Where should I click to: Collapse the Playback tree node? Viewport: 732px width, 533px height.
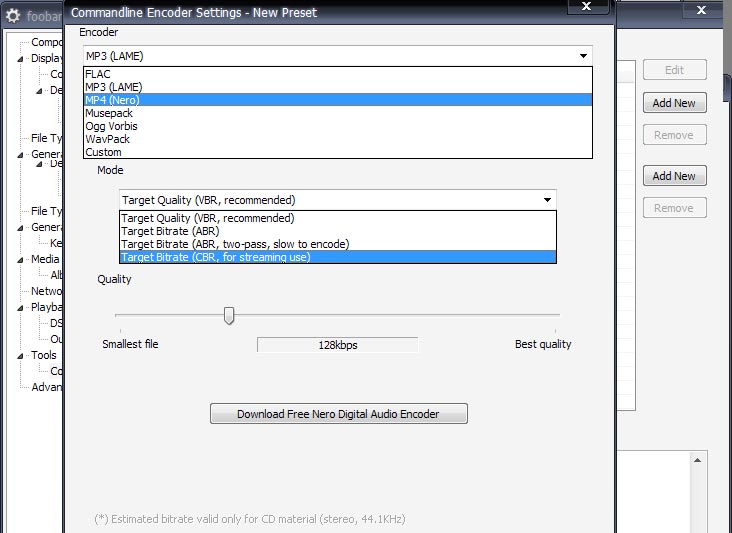pos(20,308)
